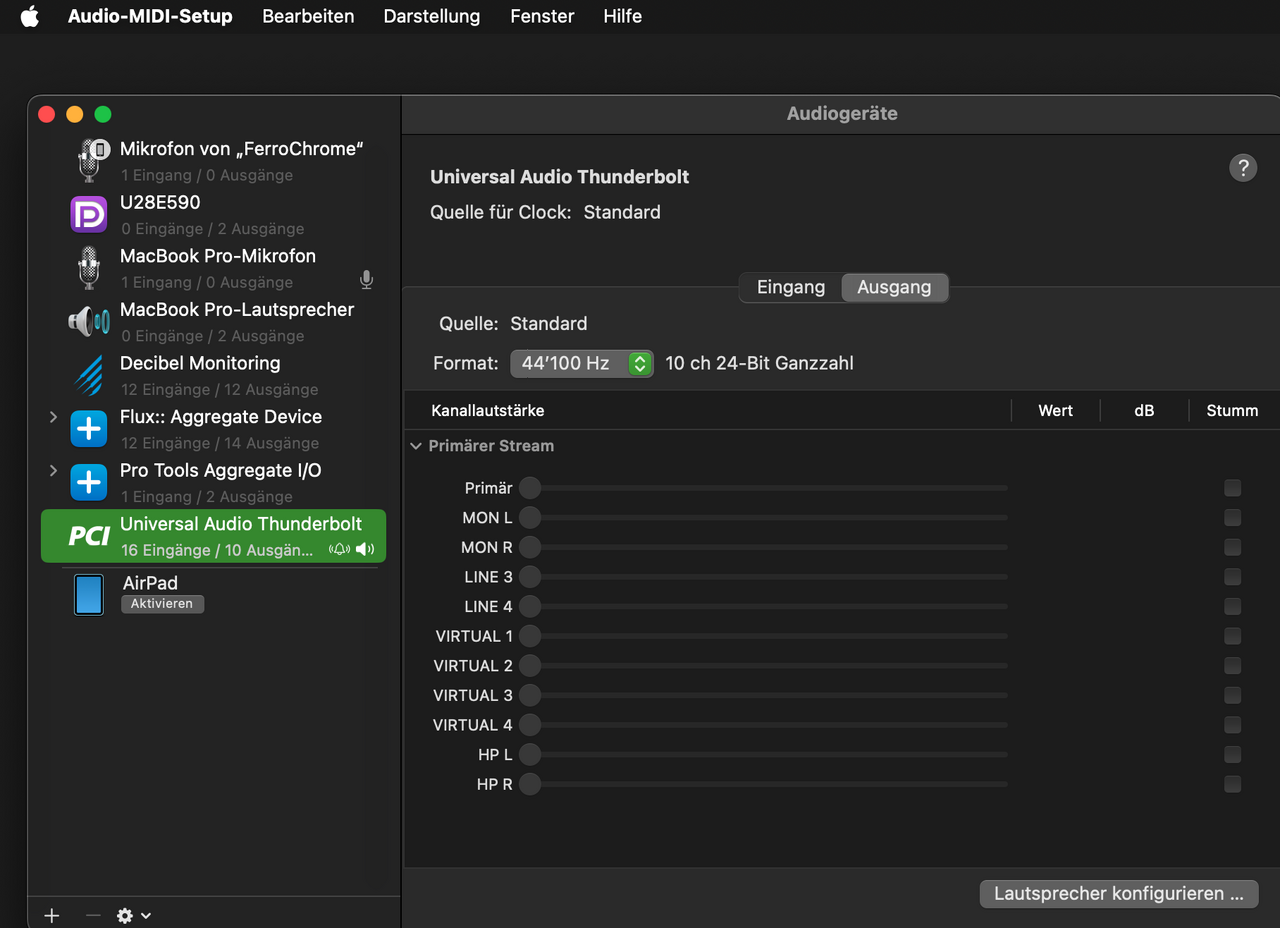
Task: Open the 44'100 Hz format dropdown
Action: pos(582,363)
